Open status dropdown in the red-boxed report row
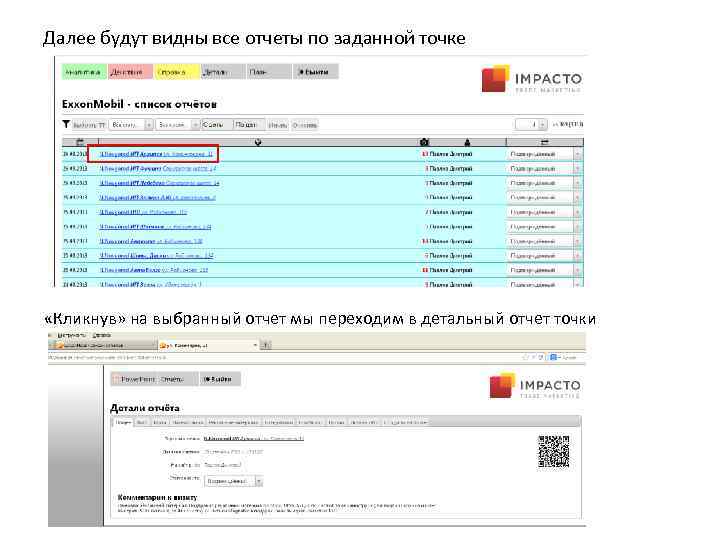720x540 pixels. [x=545, y=154]
